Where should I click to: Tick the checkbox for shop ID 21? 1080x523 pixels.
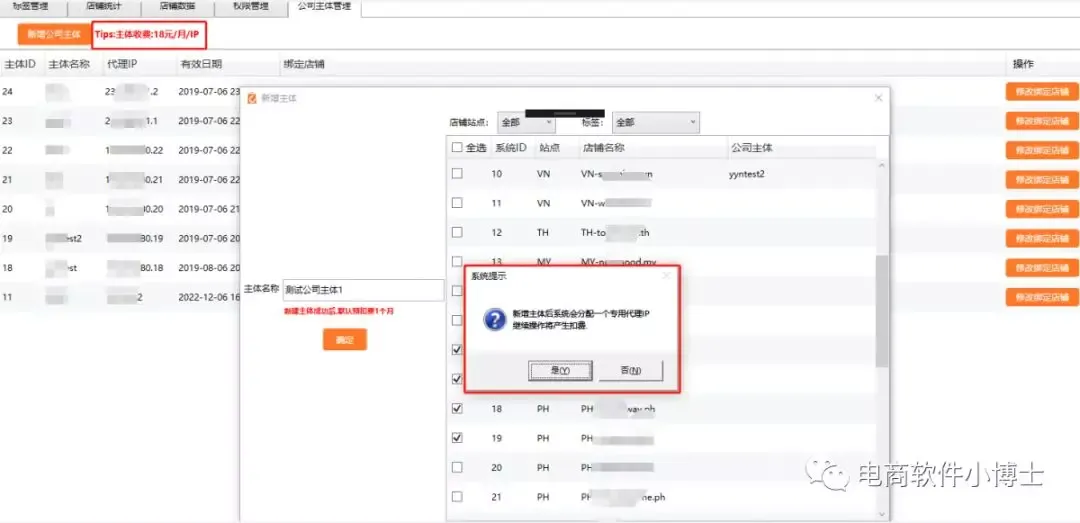pyautogui.click(x=457, y=496)
